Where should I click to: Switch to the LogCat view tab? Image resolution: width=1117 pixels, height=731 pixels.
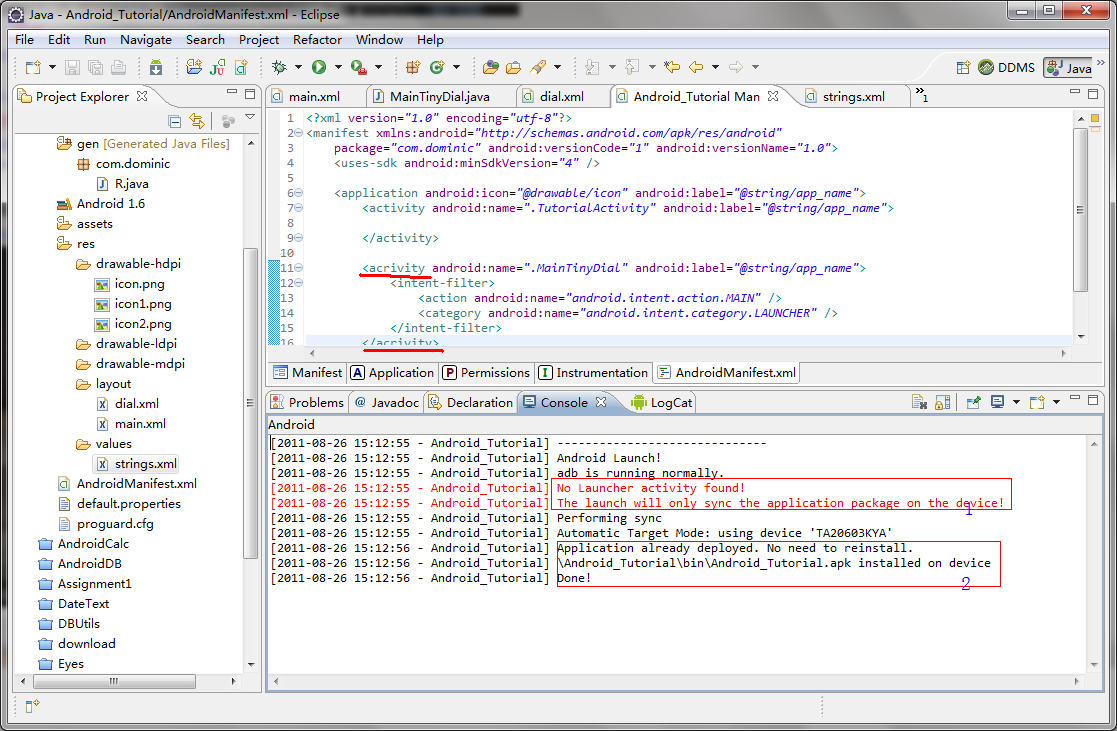pyautogui.click(x=662, y=403)
